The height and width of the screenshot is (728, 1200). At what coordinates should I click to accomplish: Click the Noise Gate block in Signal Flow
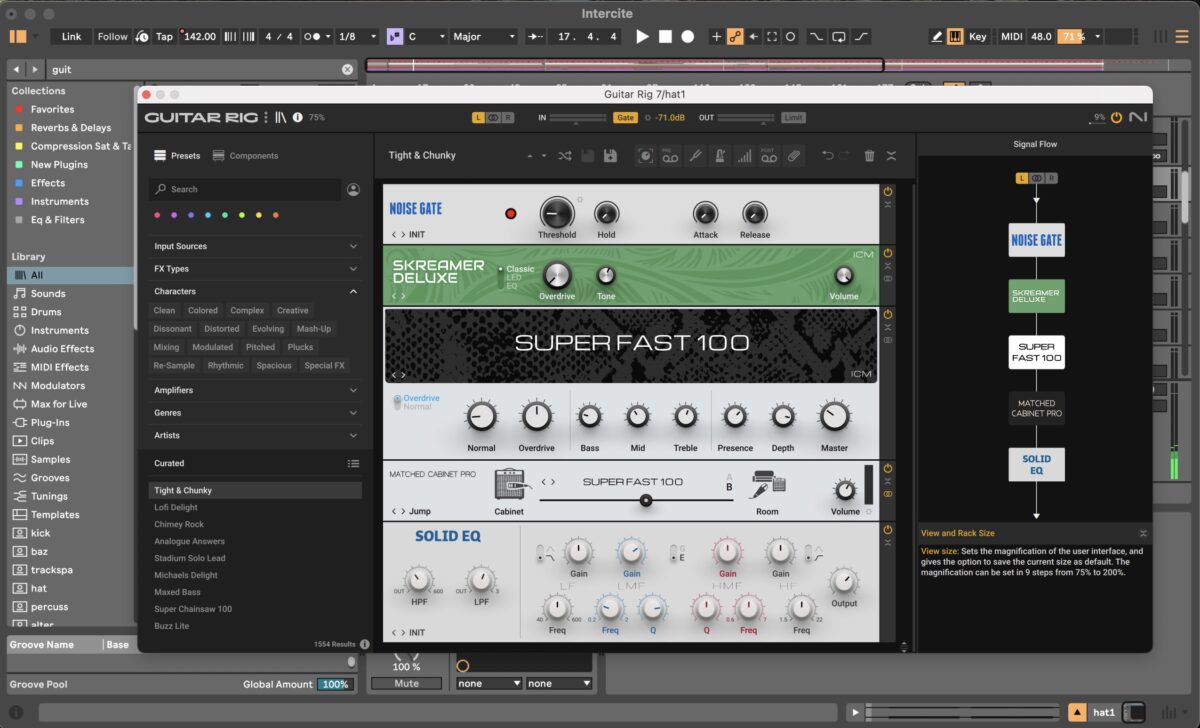1036,240
